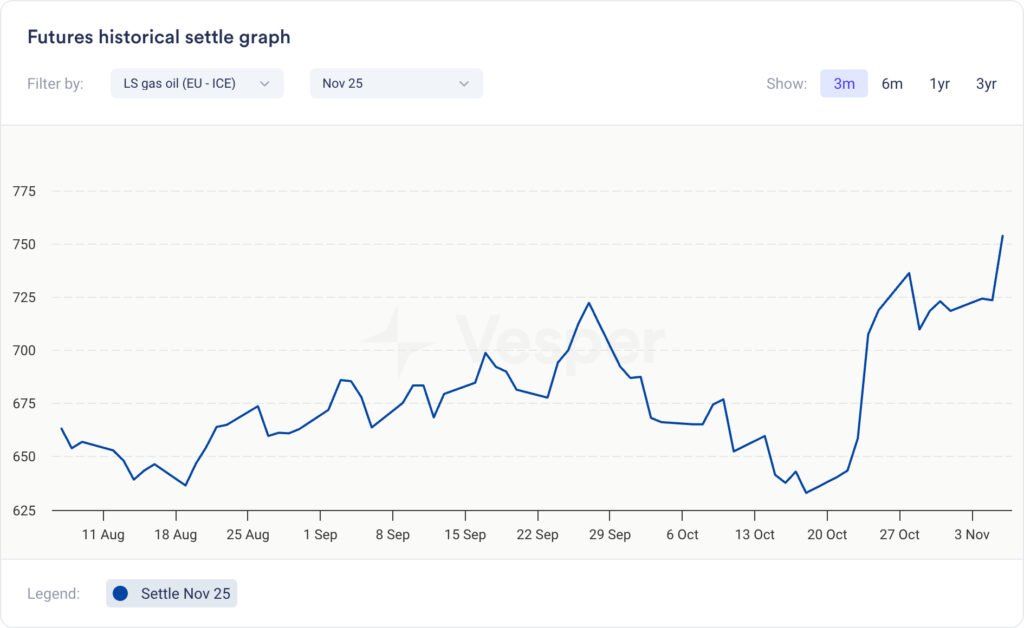Switch to the 6m time range
This screenshot has width=1024, height=628.
pos(892,84)
